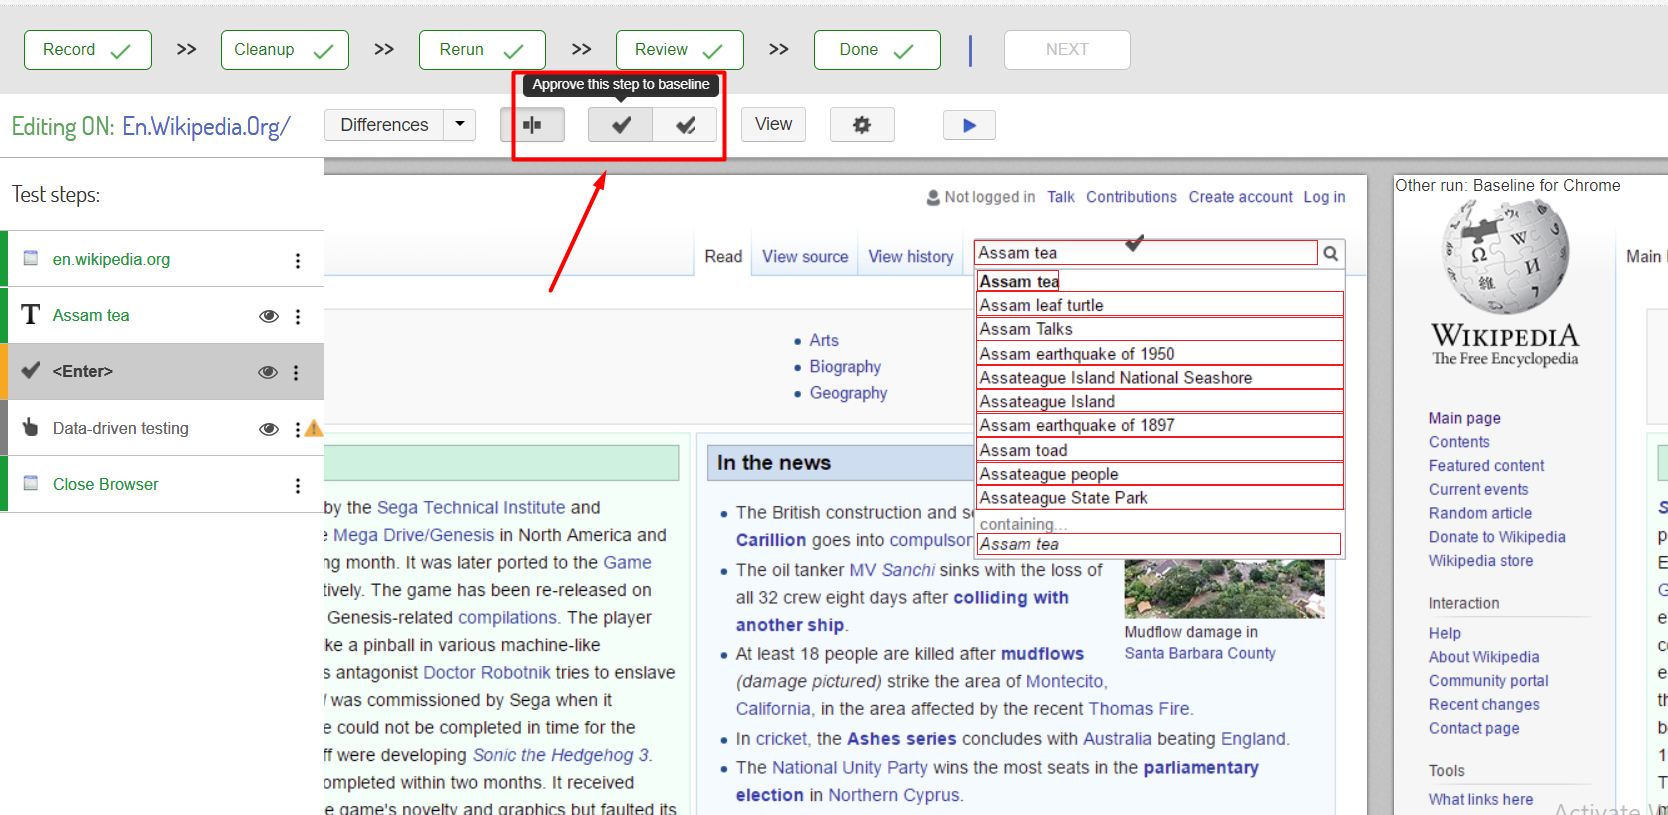Click browser window icon of Close Browser step

click(x=31, y=483)
